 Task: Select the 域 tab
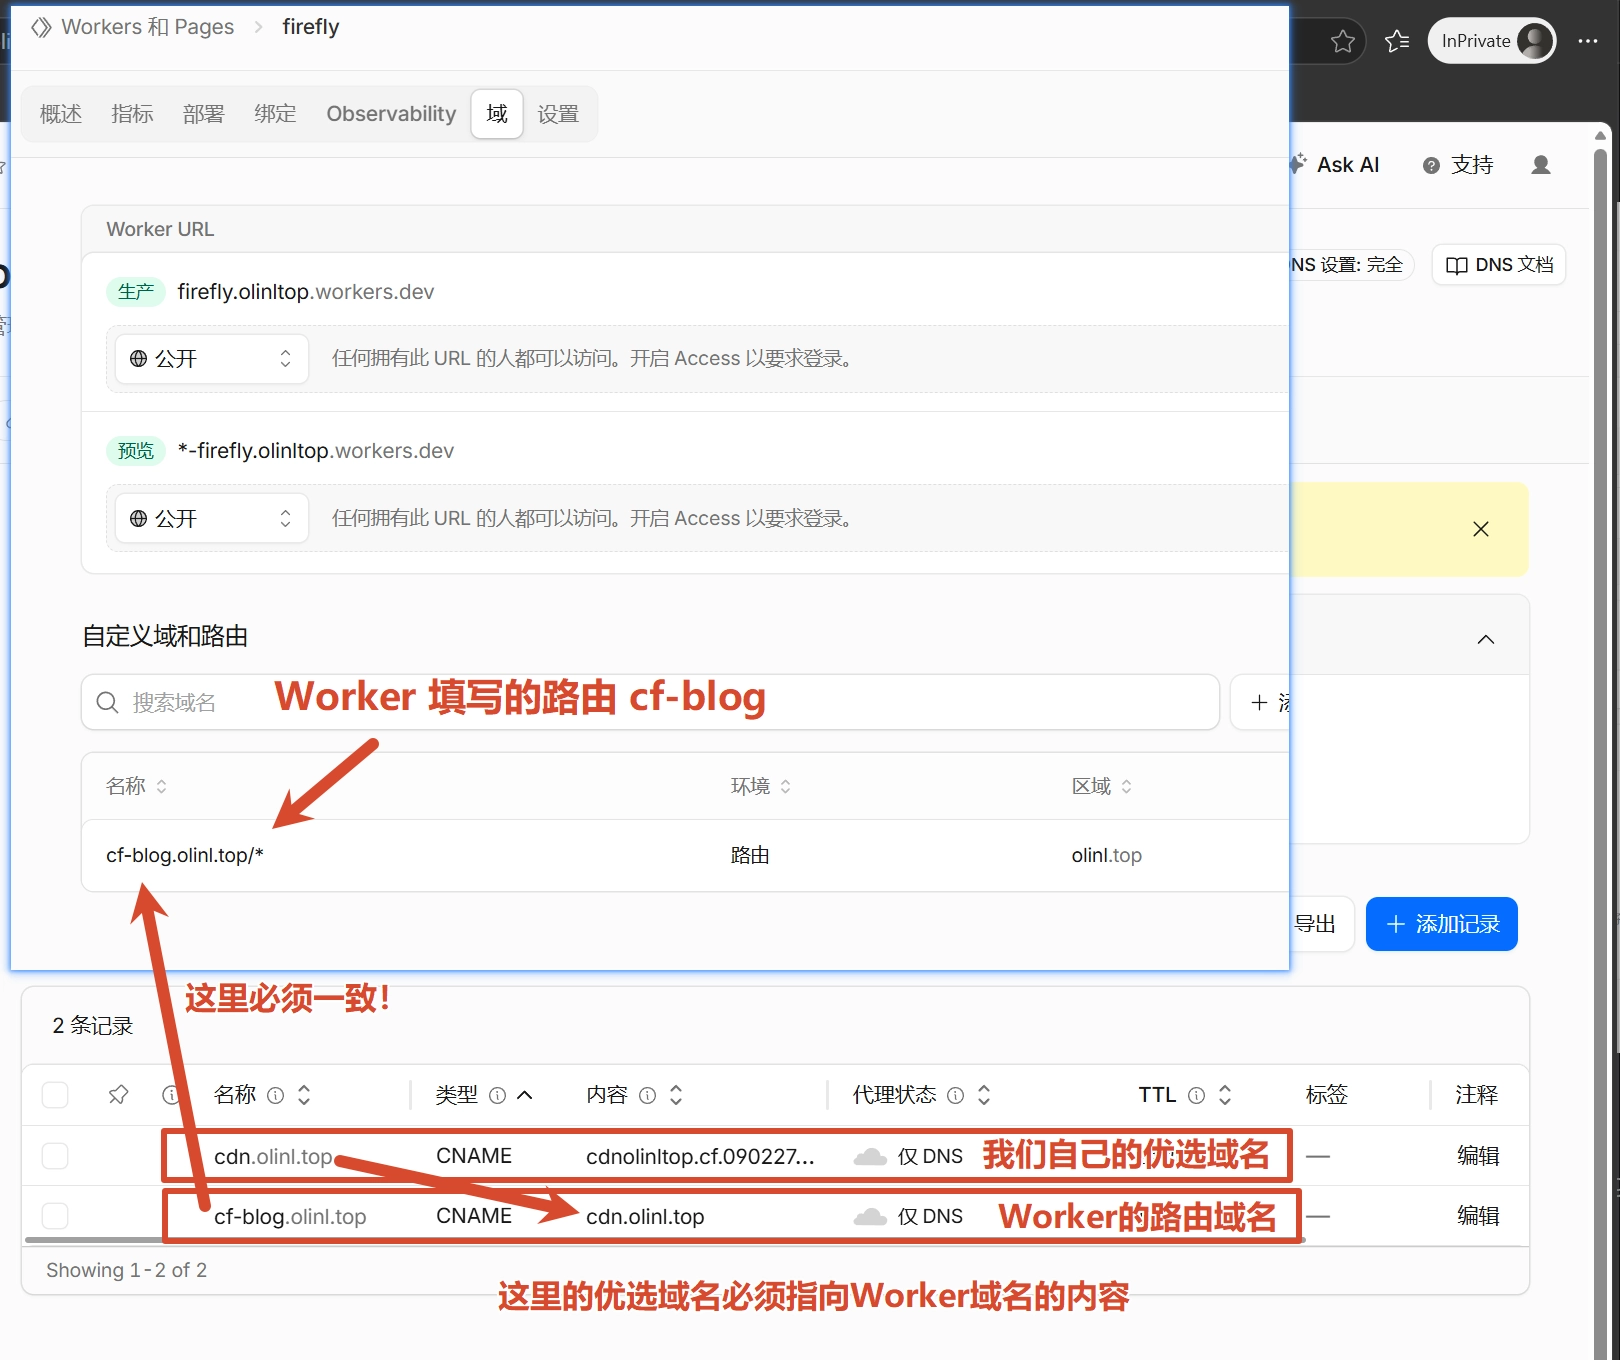click(497, 114)
